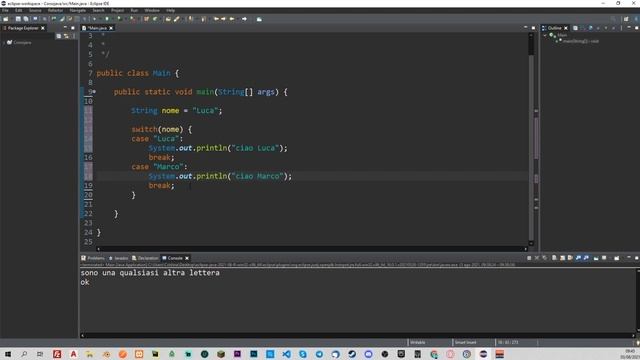The image size is (640, 360).
Task: Click the Open Type toolbar icon
Action: (x=168, y=19)
